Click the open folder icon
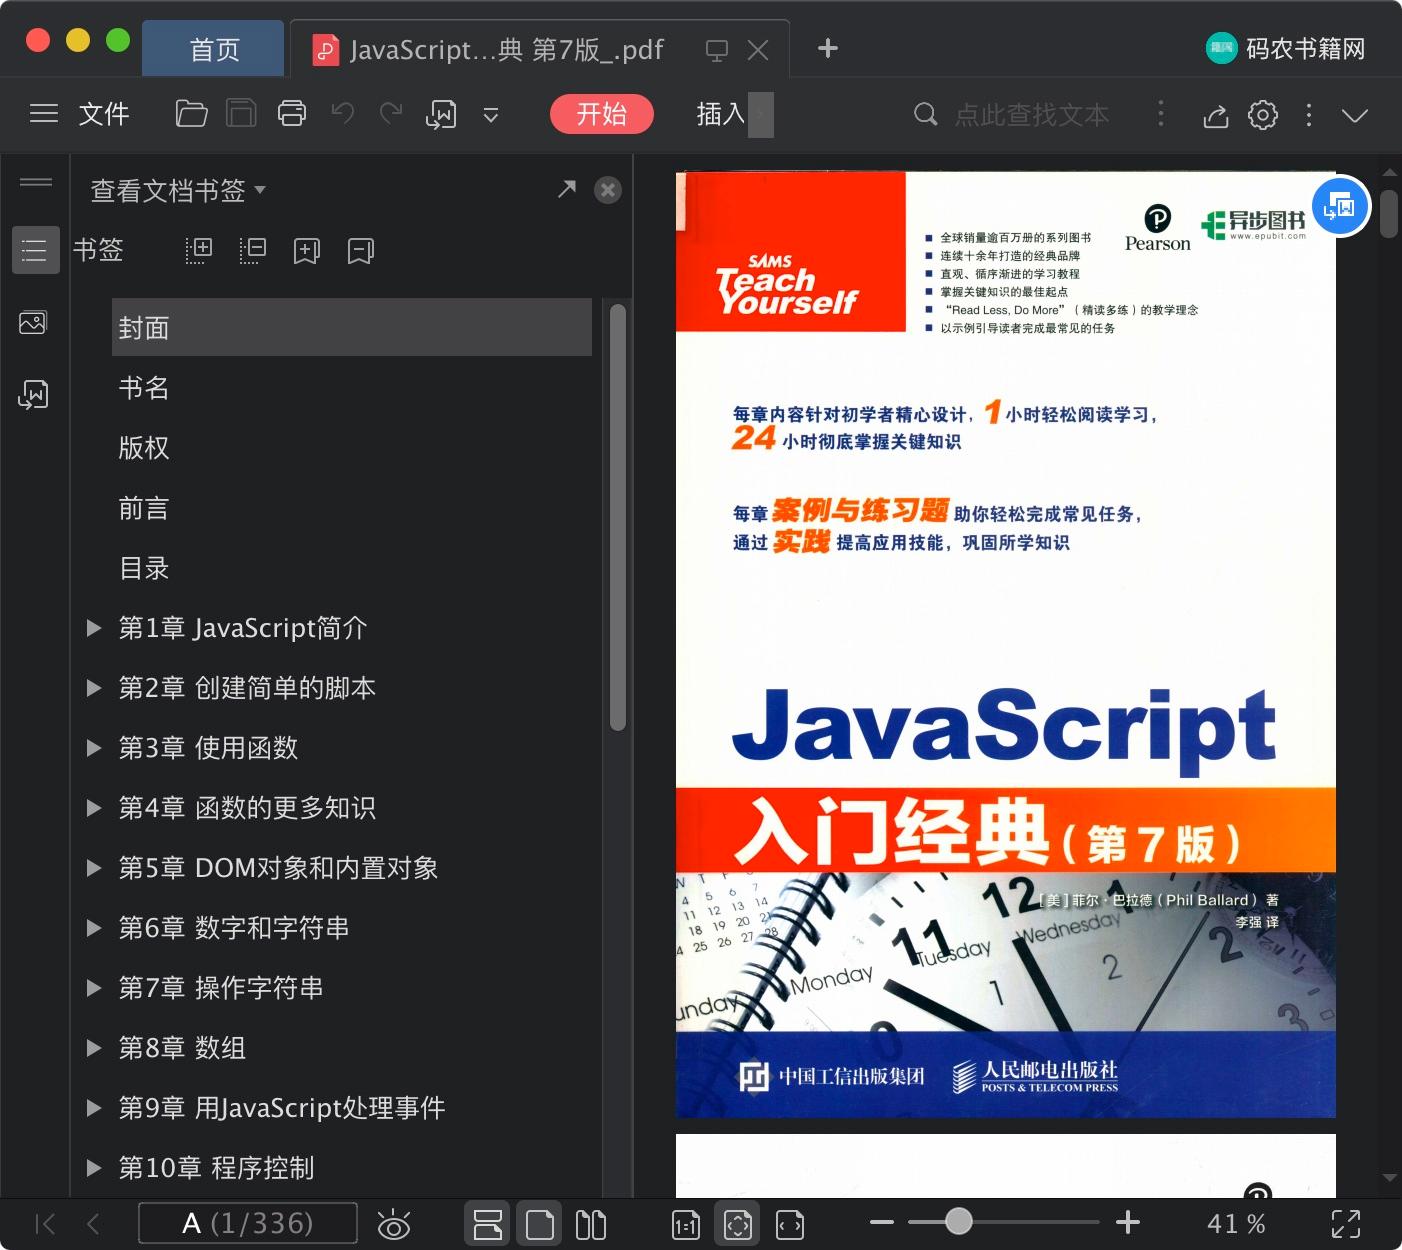The height and width of the screenshot is (1250, 1402). [191, 114]
